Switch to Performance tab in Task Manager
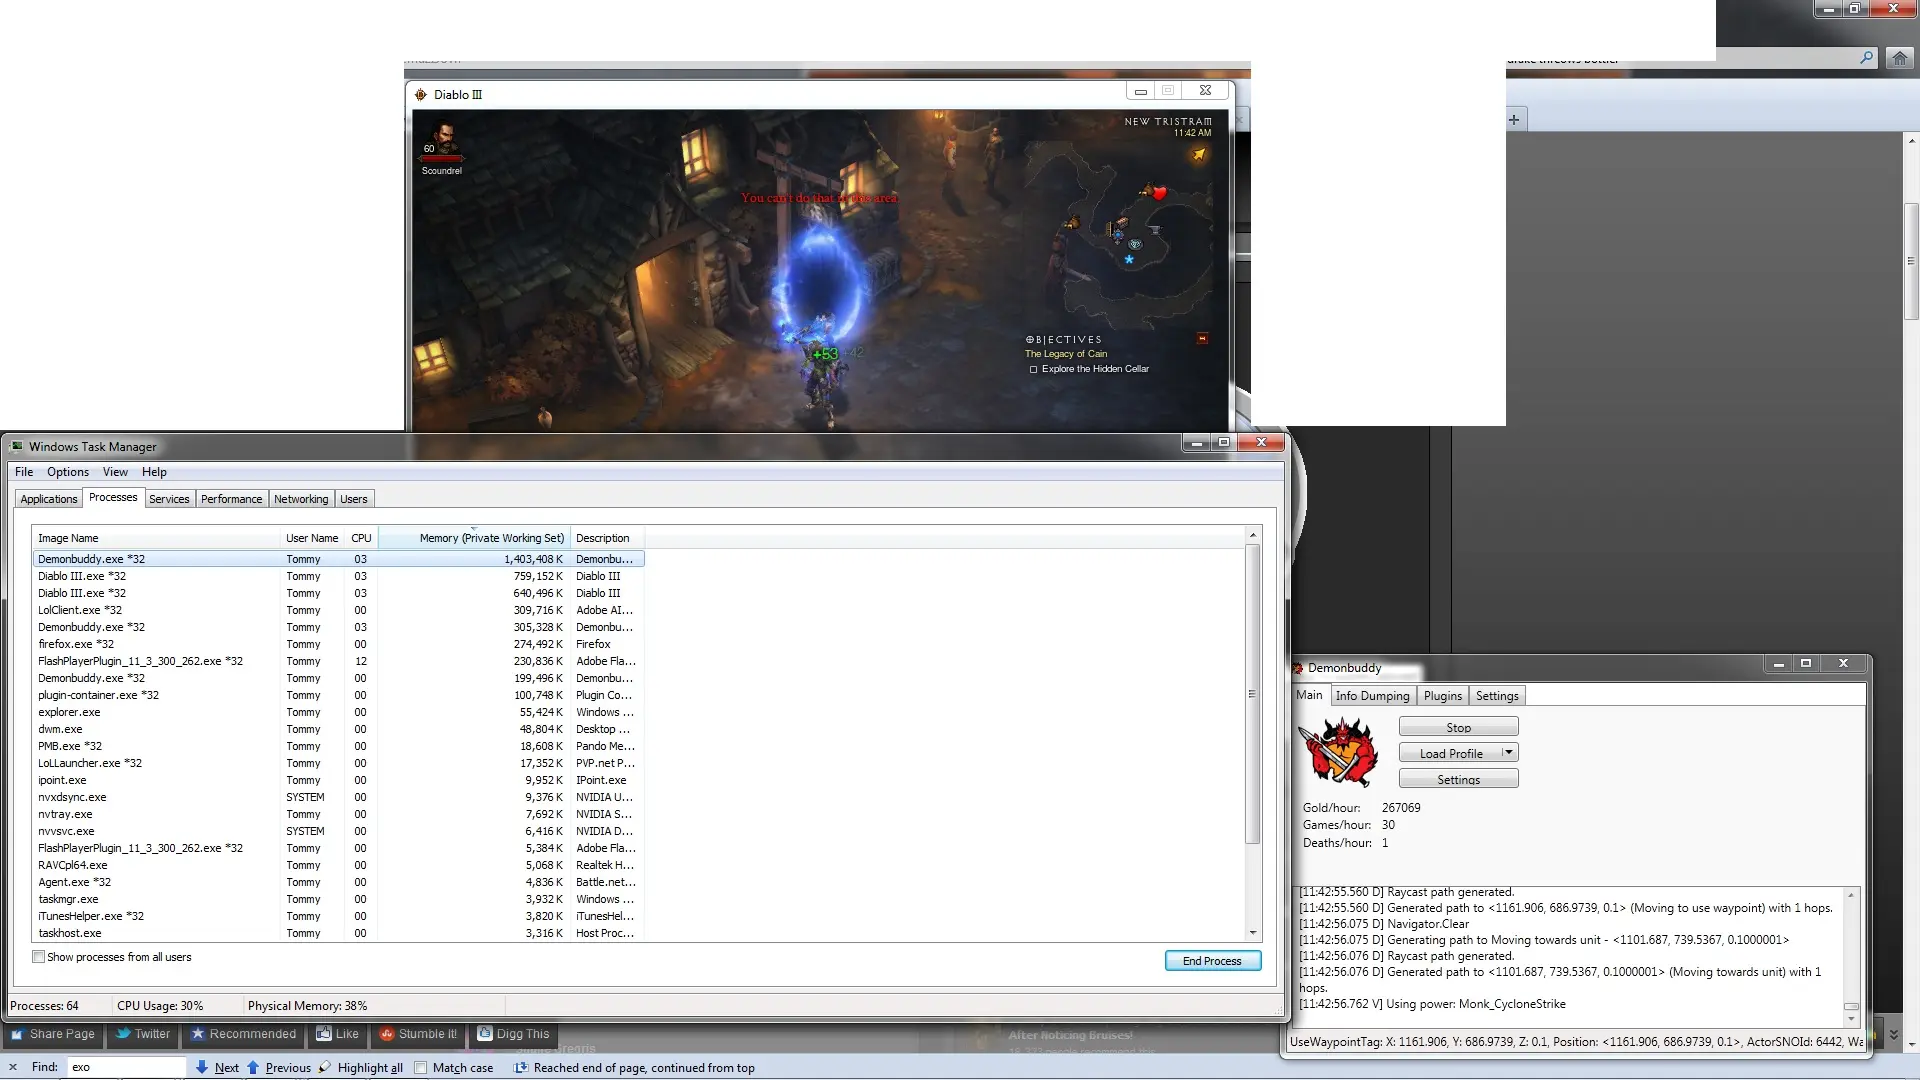The image size is (1920, 1080). tap(231, 499)
